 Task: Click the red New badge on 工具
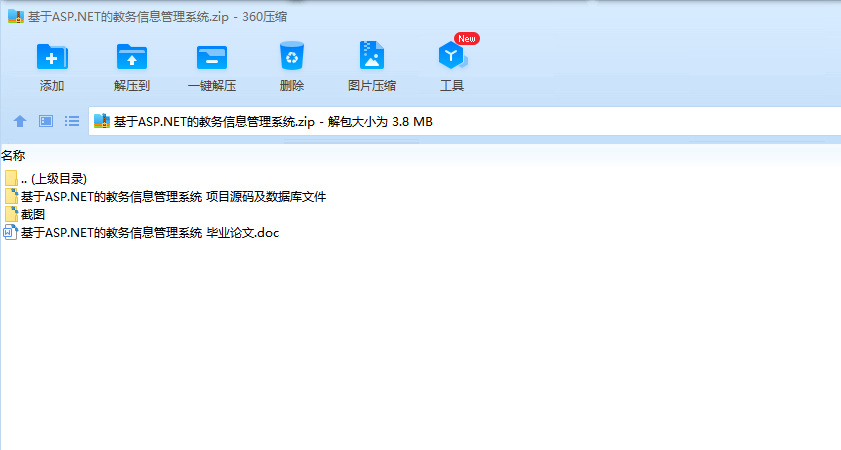(467, 39)
